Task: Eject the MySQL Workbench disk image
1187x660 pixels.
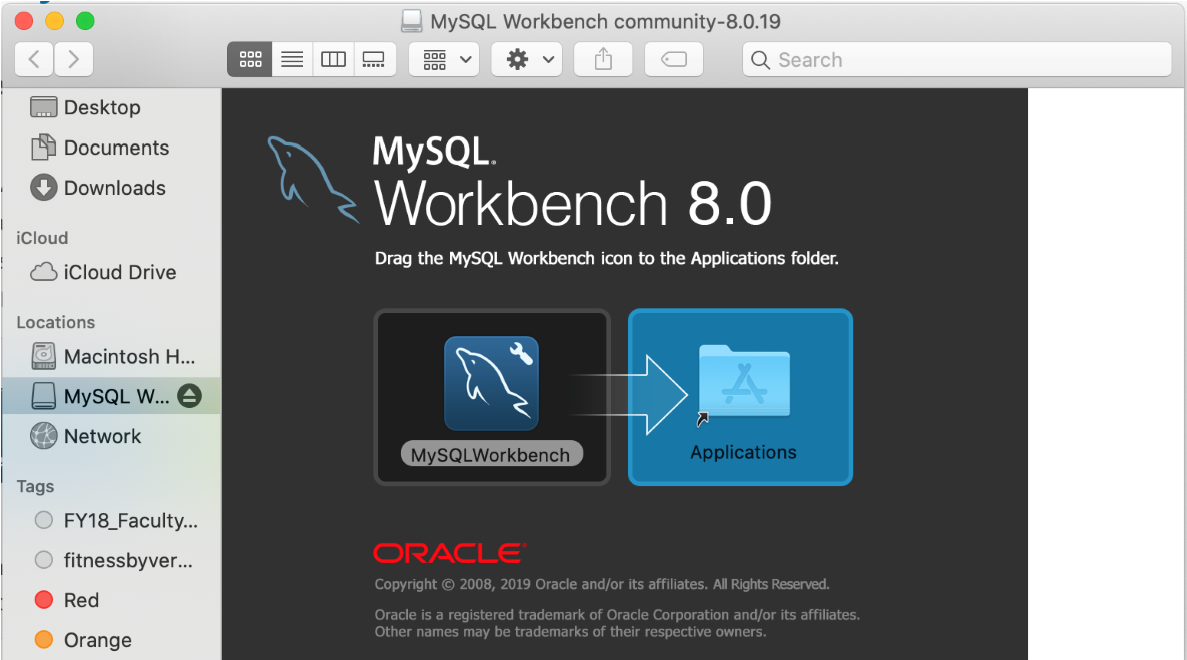Action: 189,395
